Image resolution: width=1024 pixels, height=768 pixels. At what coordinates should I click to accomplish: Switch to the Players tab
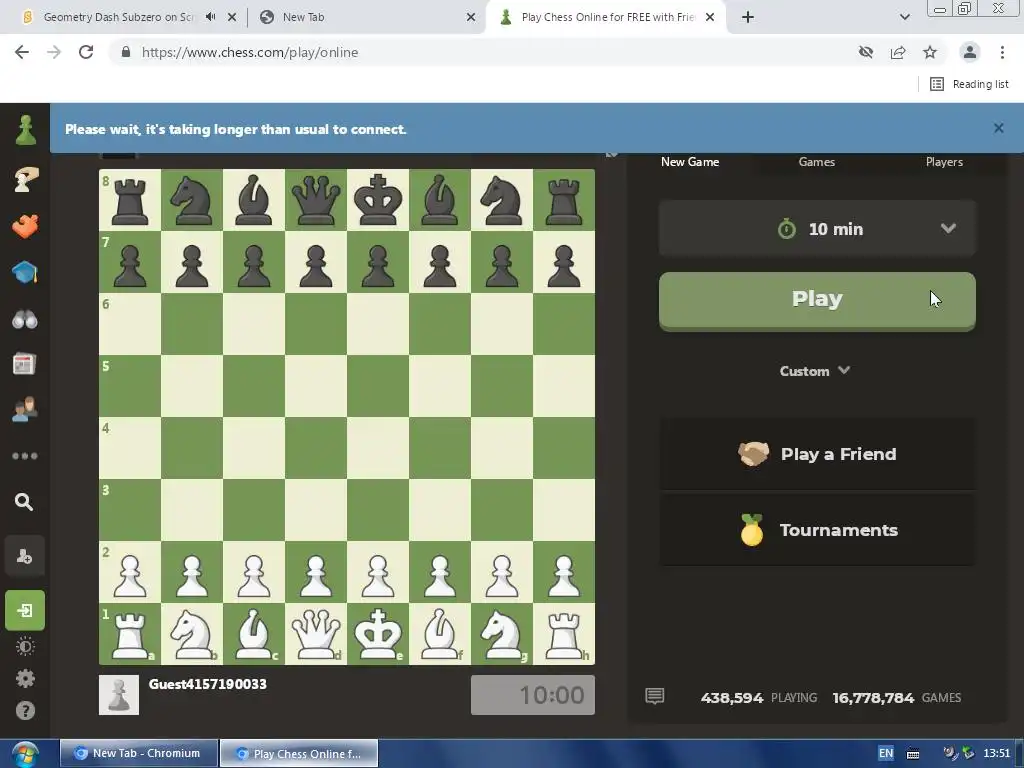coord(944,162)
